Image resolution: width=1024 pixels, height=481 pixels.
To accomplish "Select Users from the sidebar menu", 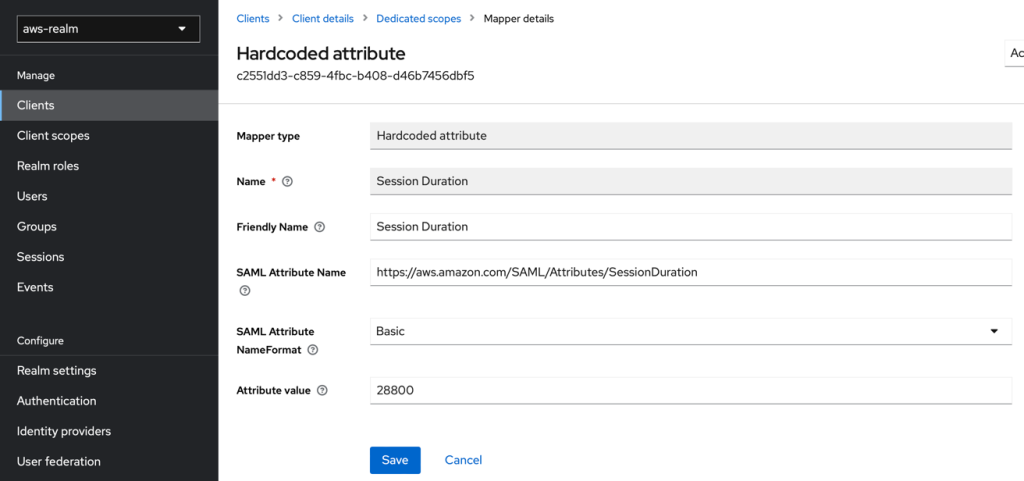I will point(32,196).
